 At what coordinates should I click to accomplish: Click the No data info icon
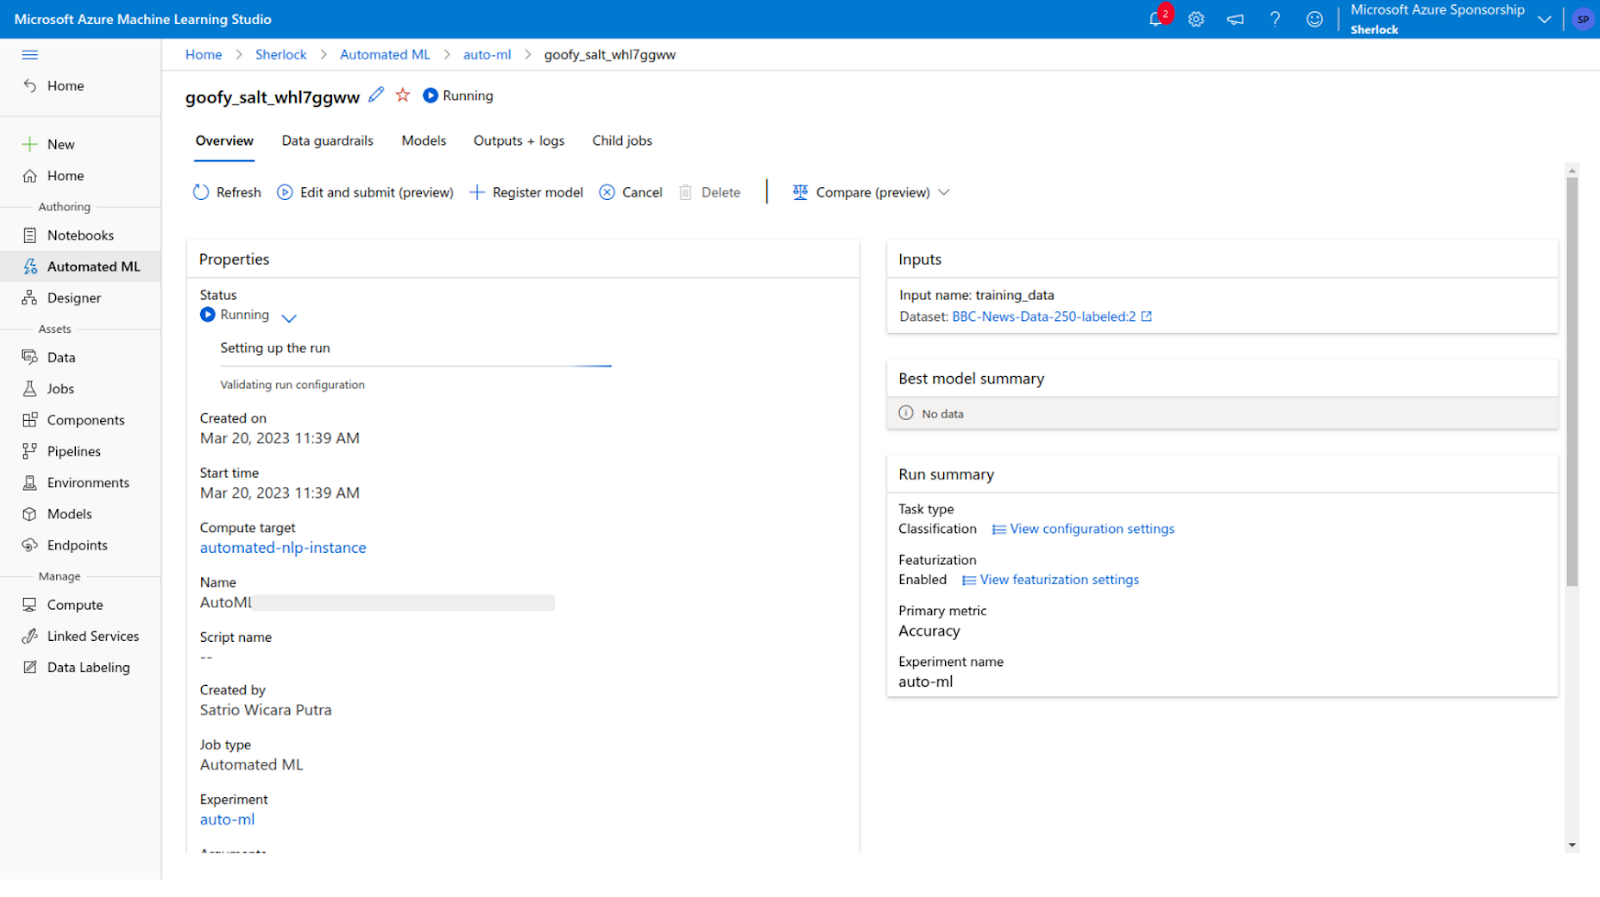[x=906, y=413]
